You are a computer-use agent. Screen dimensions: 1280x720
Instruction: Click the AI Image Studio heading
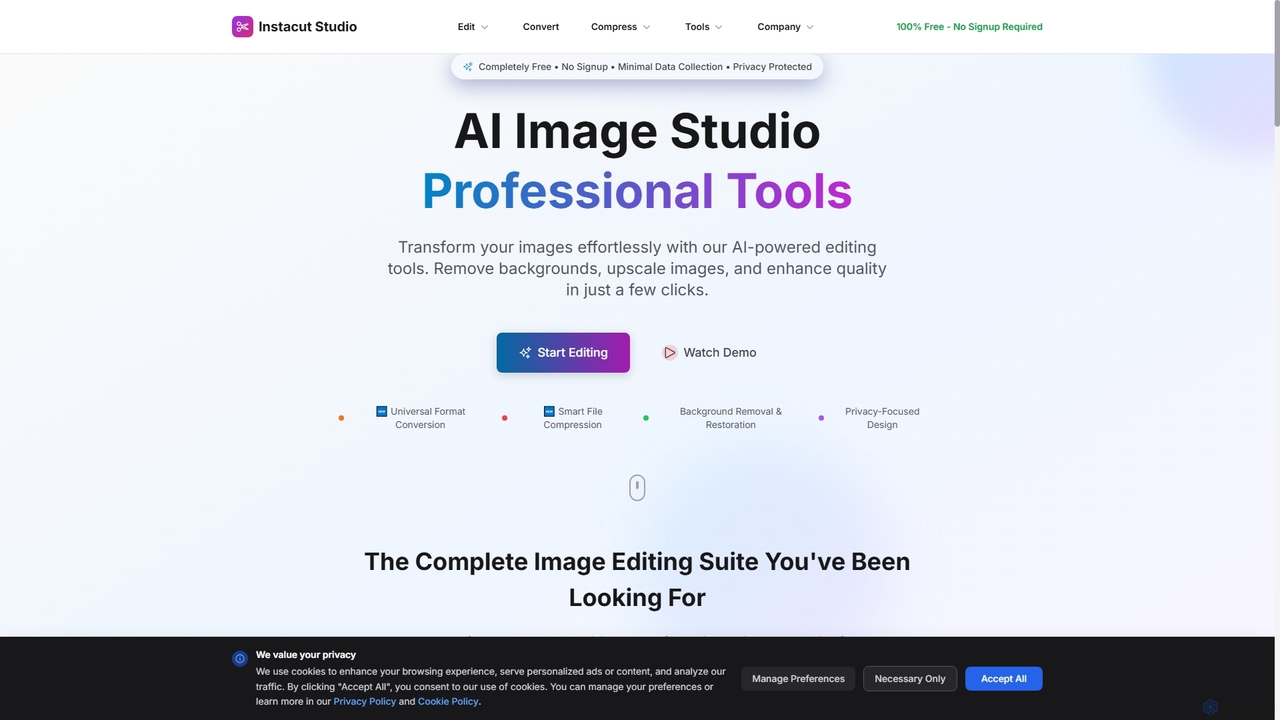(637, 131)
